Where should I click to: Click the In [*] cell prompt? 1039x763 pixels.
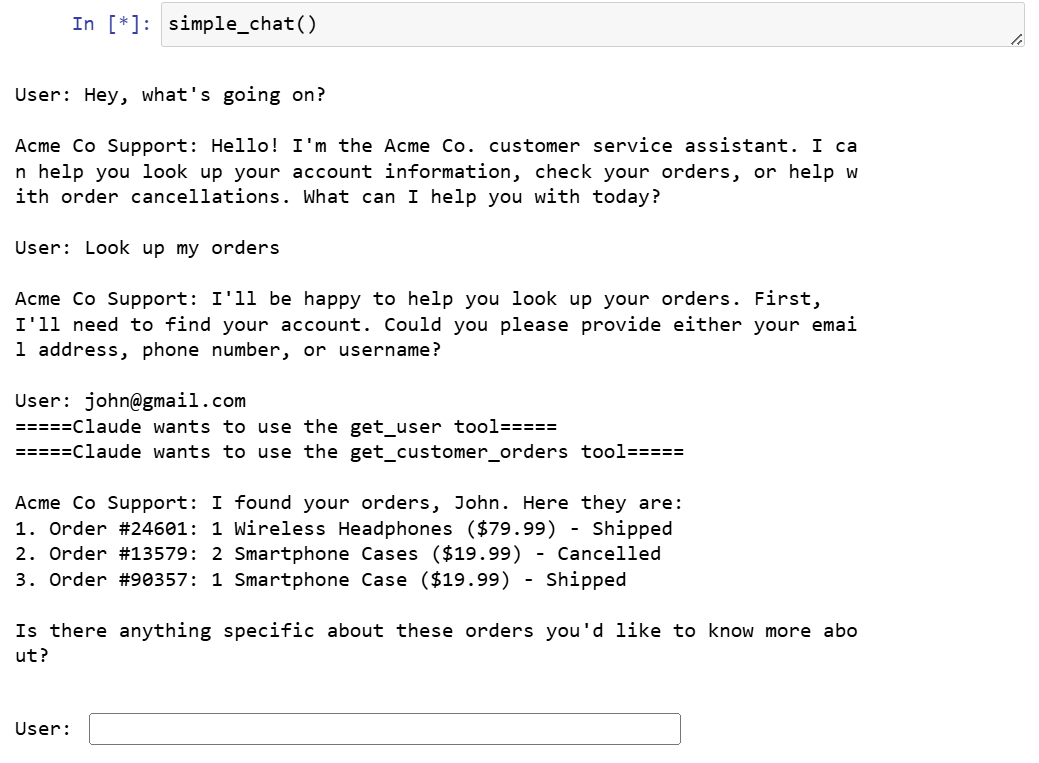(111, 24)
